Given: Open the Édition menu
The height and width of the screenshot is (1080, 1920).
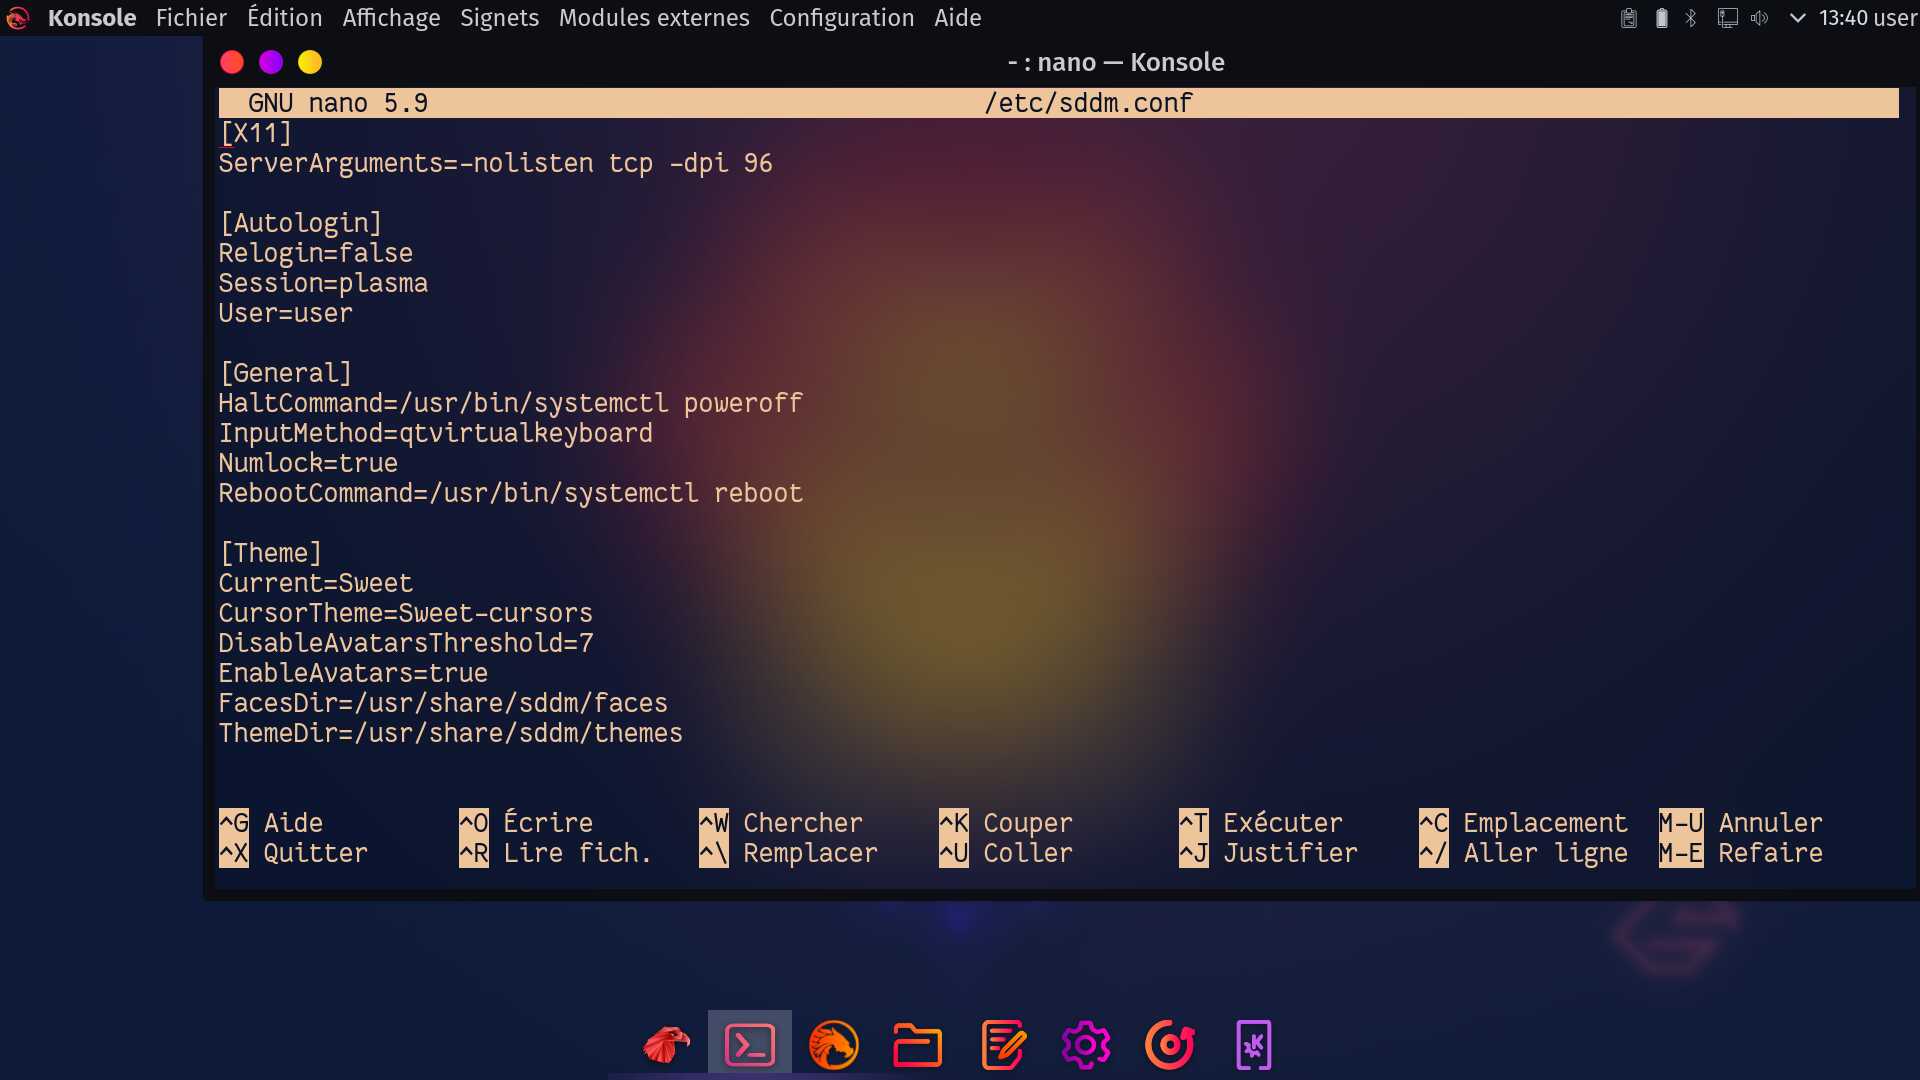Looking at the screenshot, I should click(285, 18).
